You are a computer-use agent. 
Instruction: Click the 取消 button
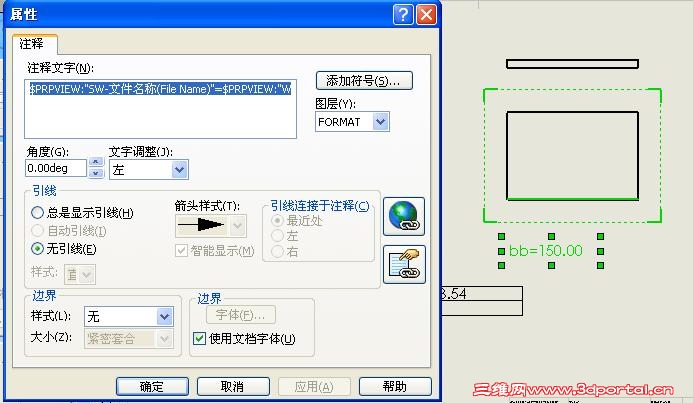pos(233,387)
